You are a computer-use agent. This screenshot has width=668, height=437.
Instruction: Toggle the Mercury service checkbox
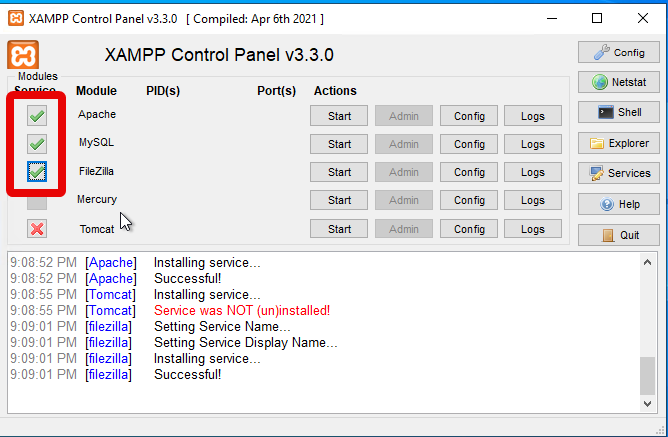coord(37,202)
